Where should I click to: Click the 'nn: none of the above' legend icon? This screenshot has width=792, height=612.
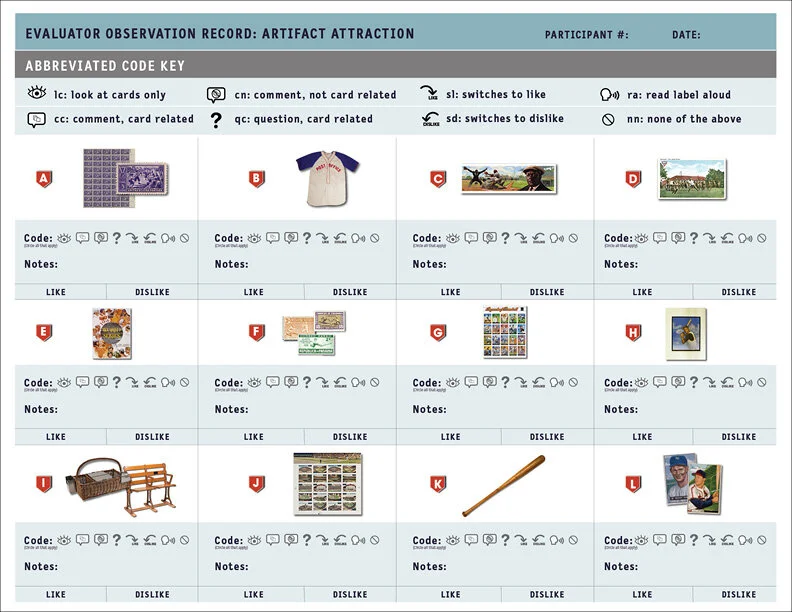pyautogui.click(x=608, y=120)
